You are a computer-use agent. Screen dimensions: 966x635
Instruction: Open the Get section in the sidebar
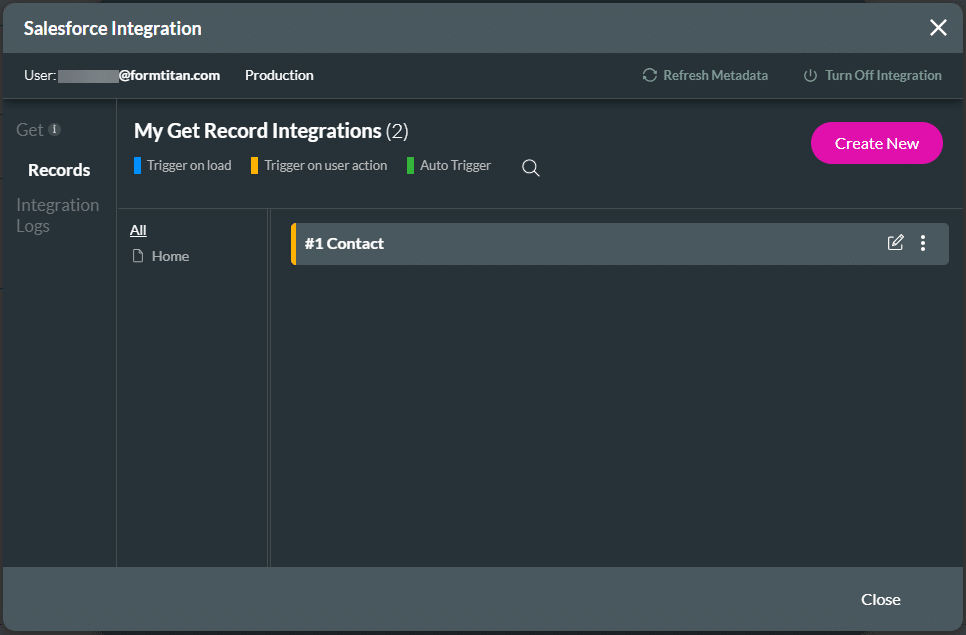[28, 128]
